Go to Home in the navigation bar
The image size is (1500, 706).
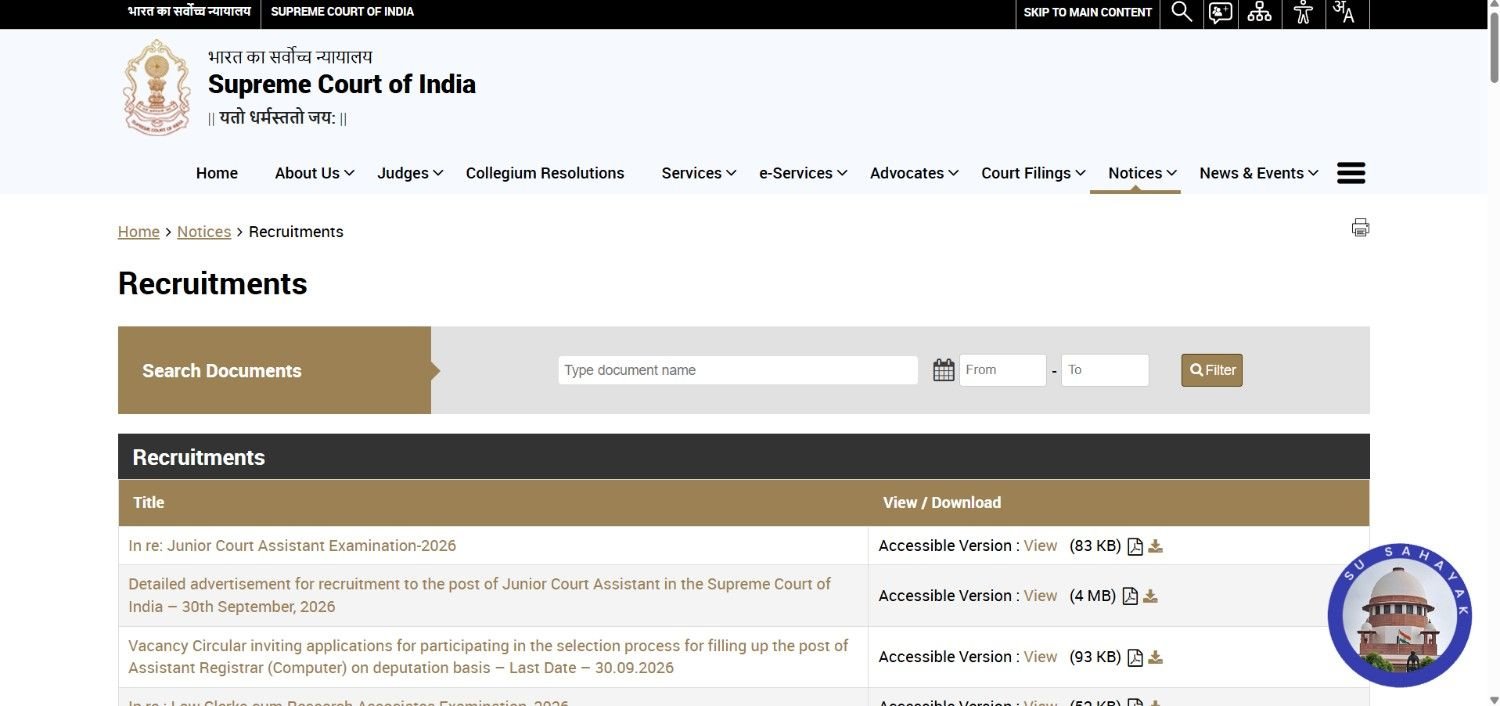[217, 173]
